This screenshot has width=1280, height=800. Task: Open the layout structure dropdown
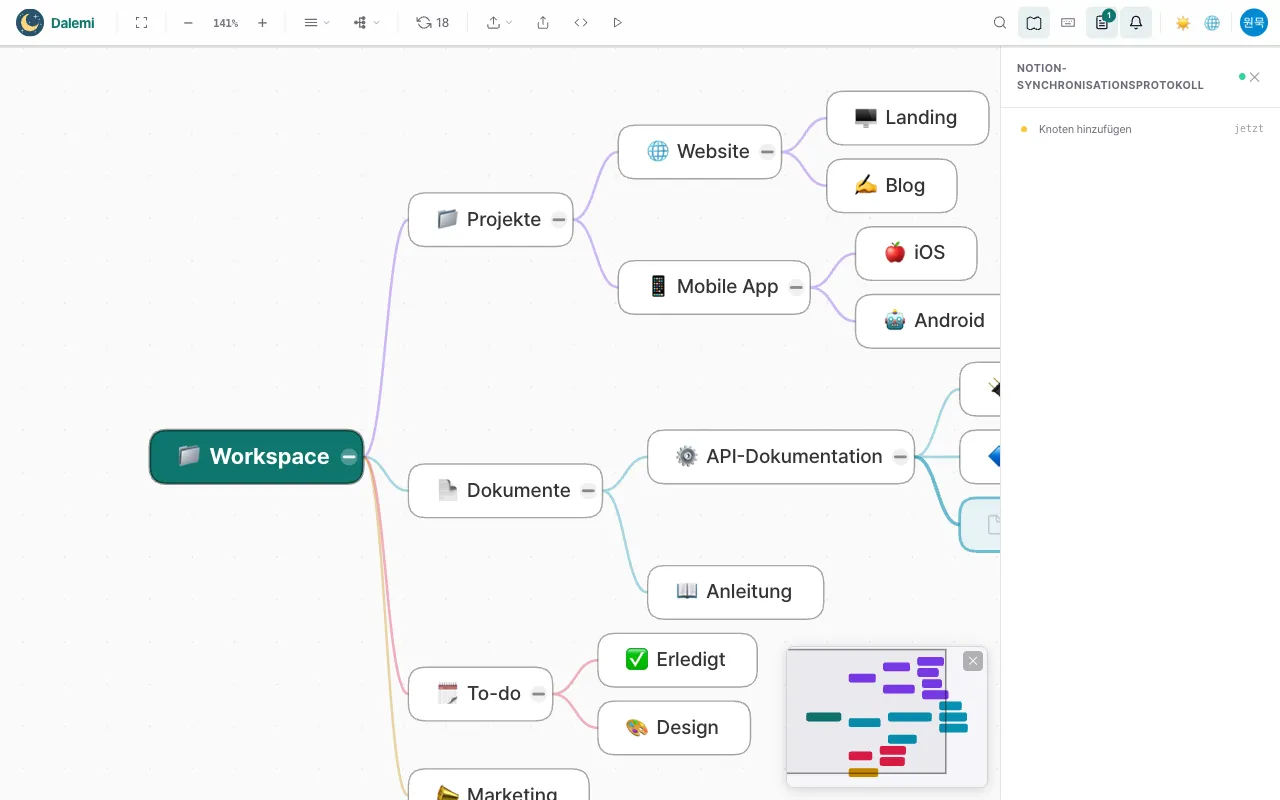(x=366, y=22)
